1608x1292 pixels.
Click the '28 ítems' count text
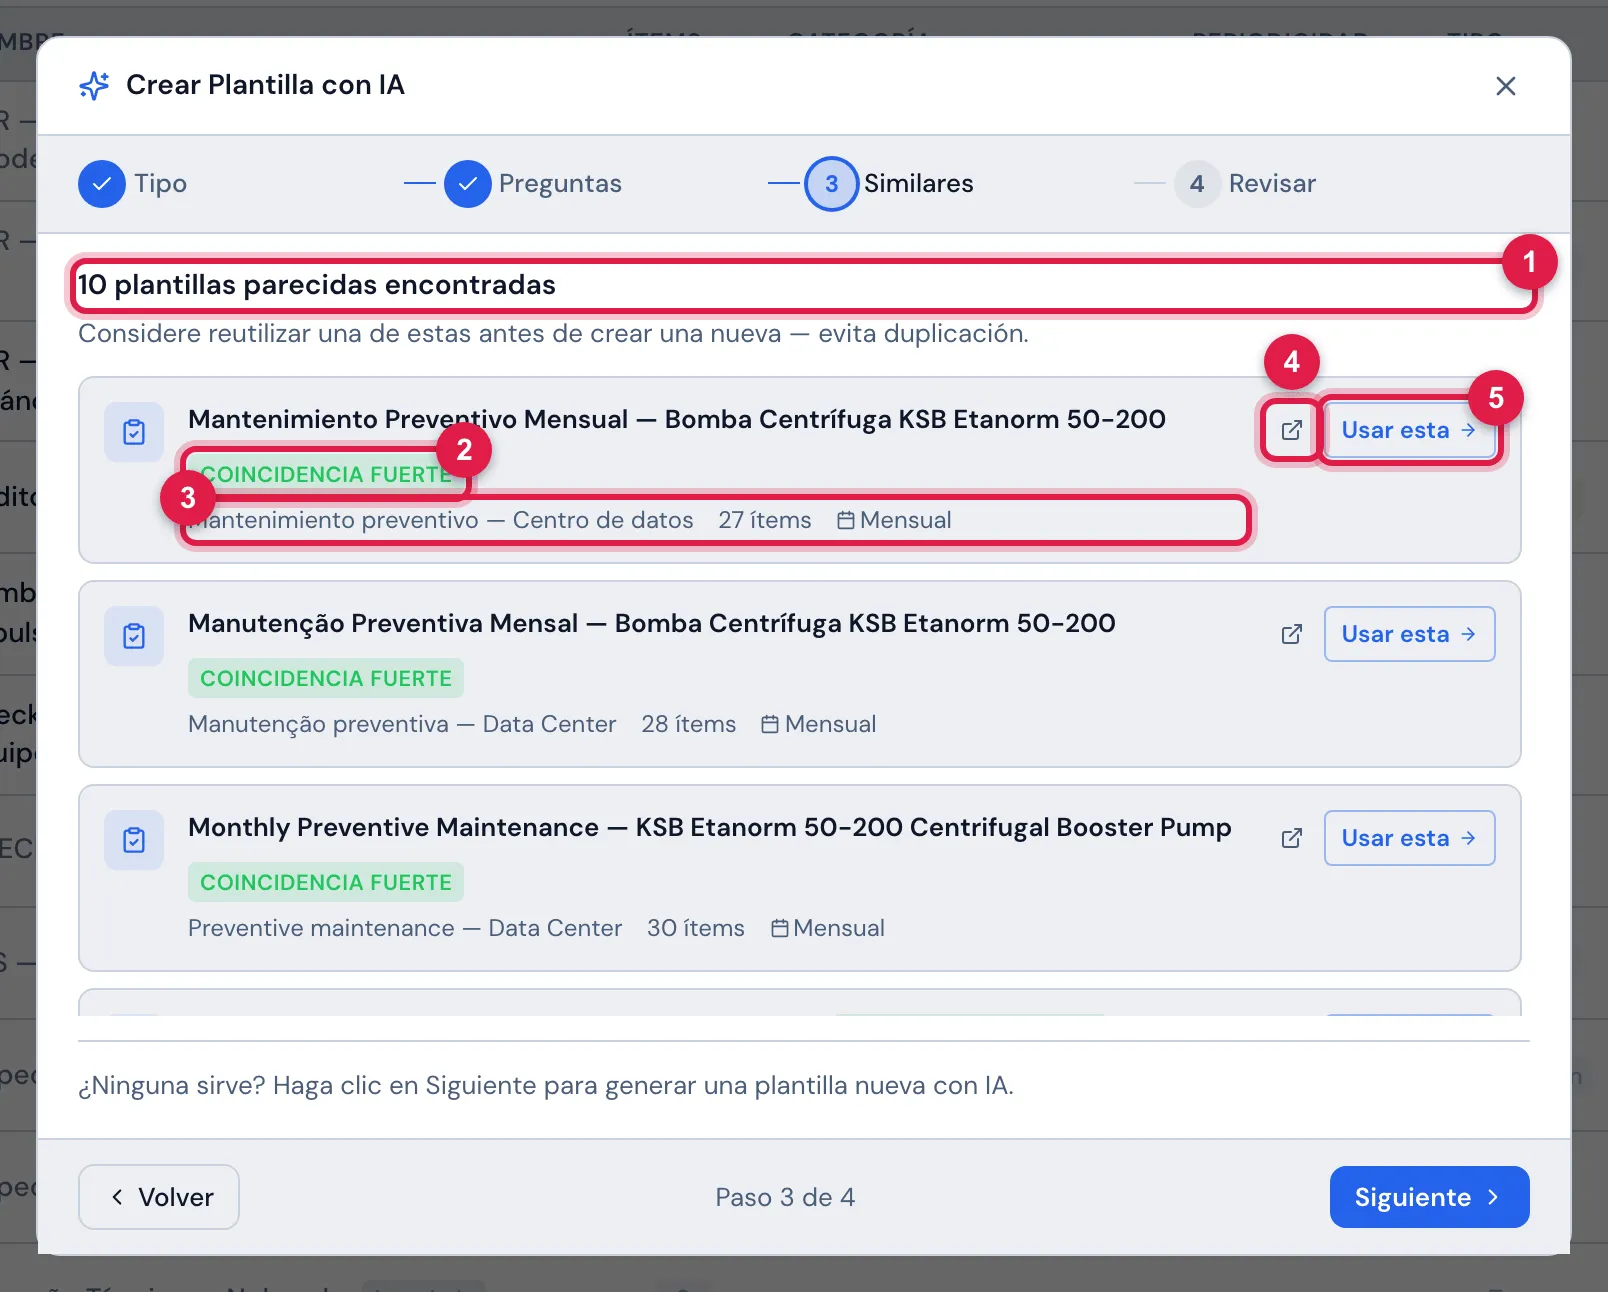pos(689,724)
